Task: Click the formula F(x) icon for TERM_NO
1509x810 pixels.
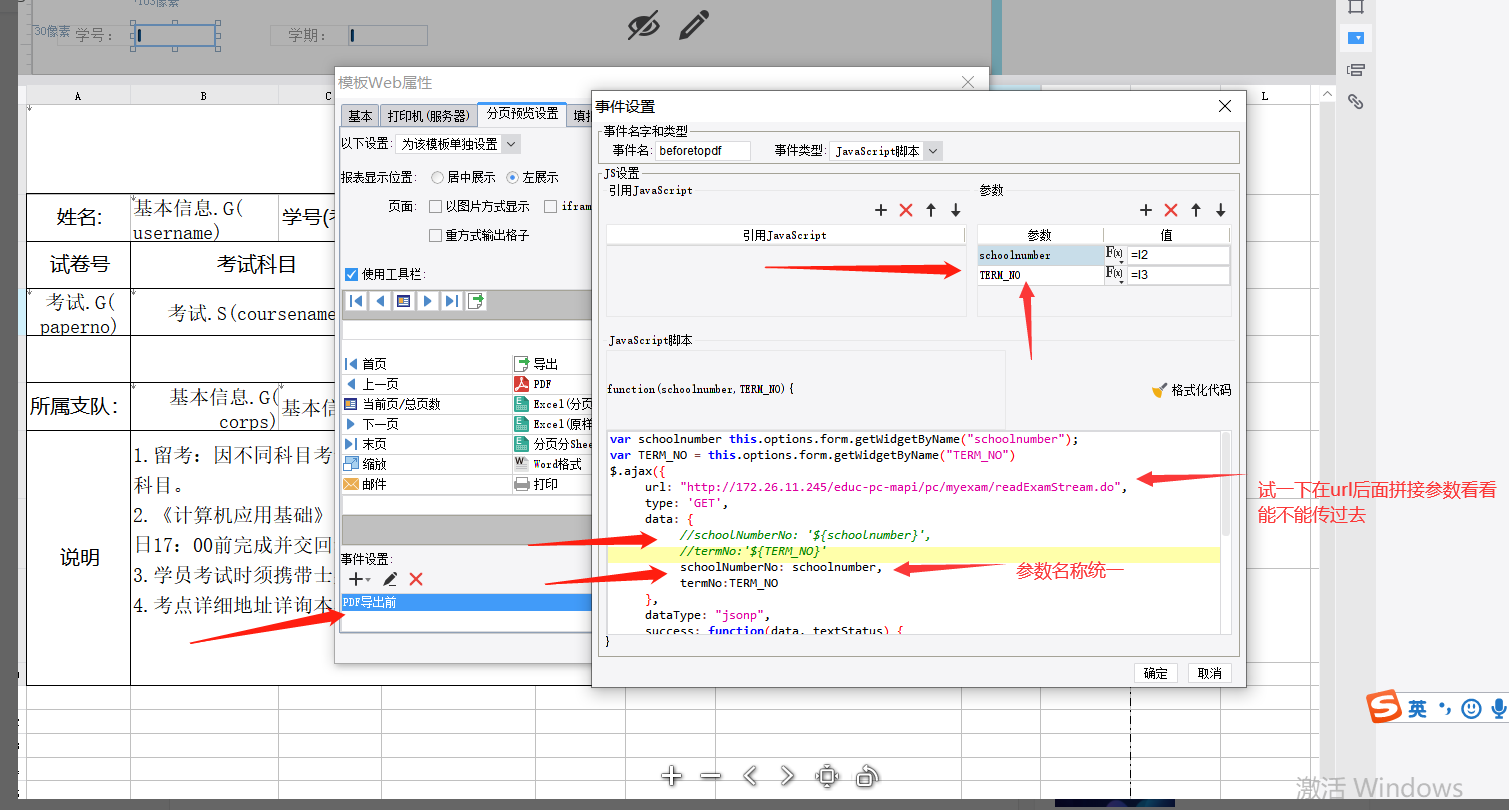Action: (x=1114, y=275)
